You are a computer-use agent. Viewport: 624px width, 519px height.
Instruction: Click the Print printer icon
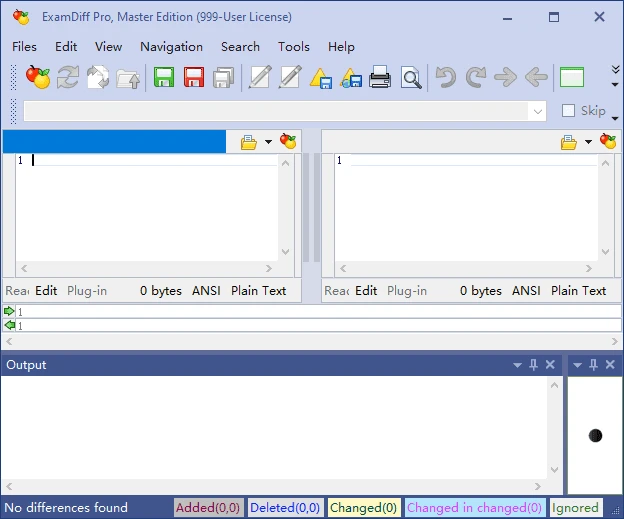click(380, 77)
